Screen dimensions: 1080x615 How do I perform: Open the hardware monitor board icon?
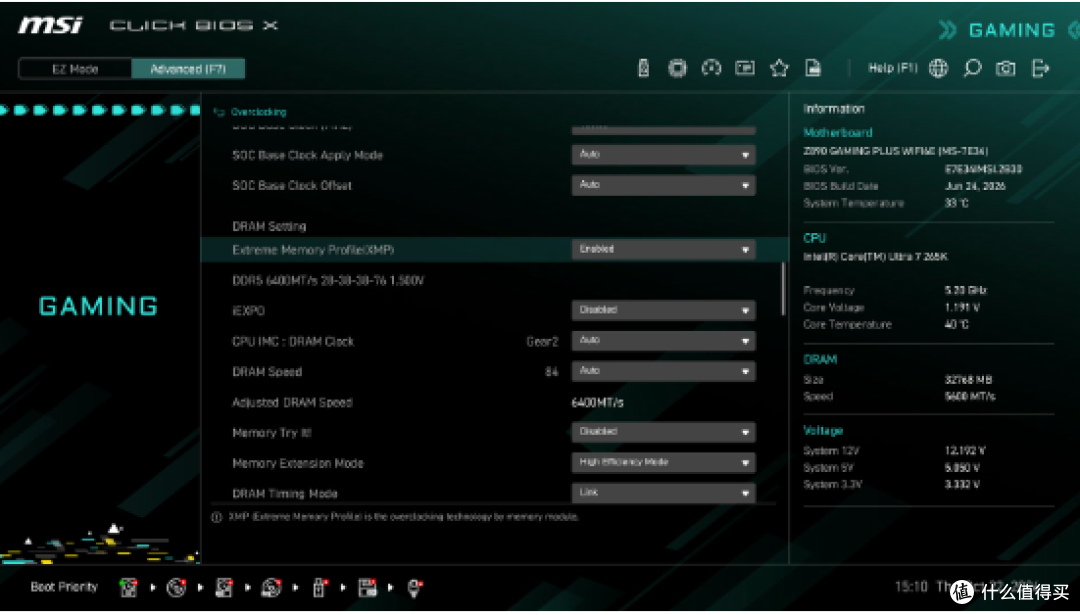745,68
